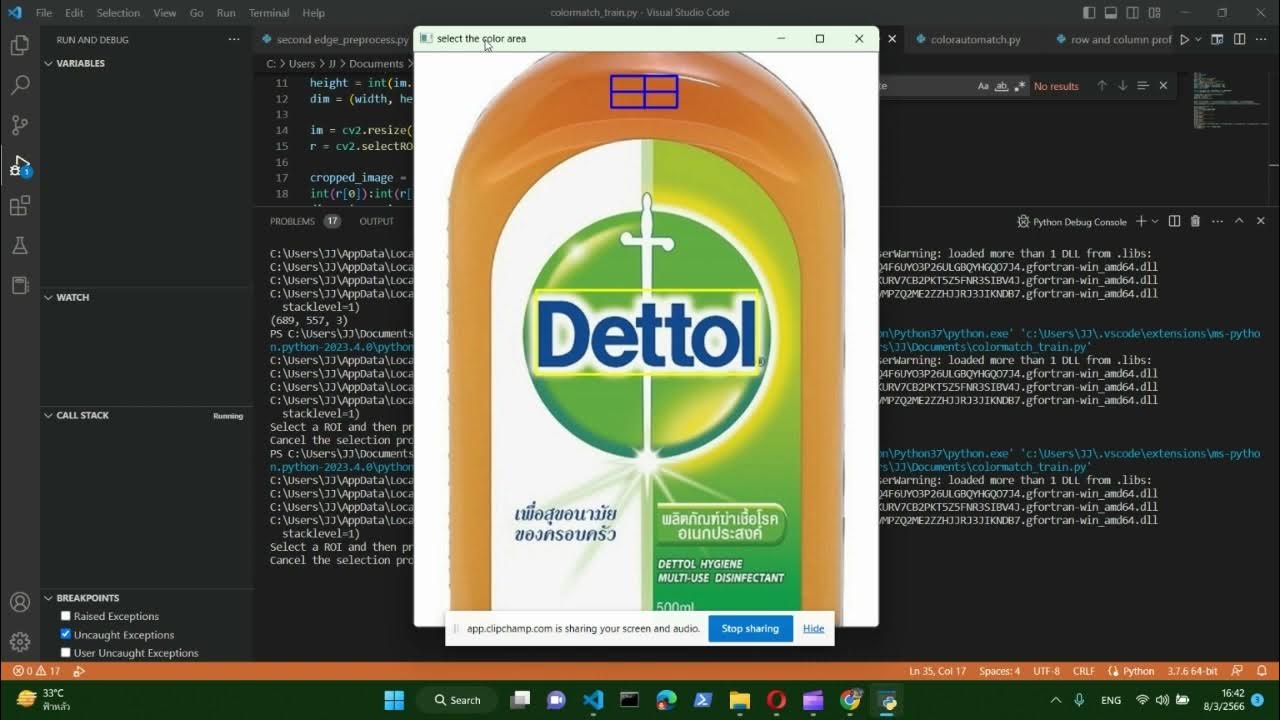
Task: Toggle Match Case in find widget
Action: [983, 86]
